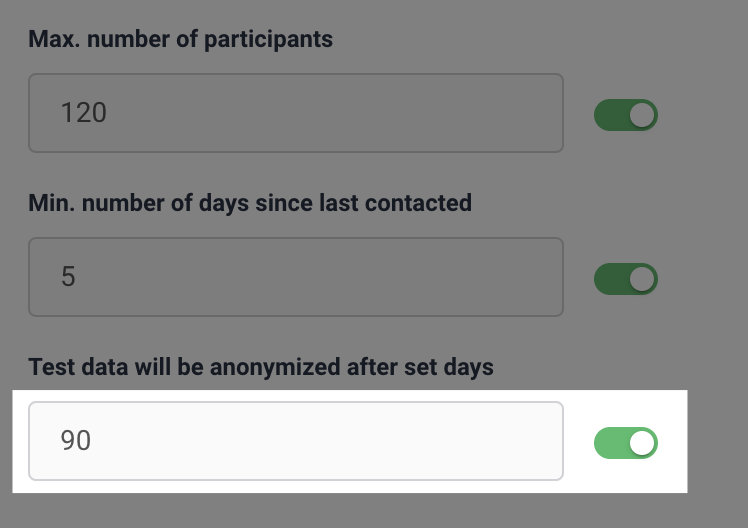This screenshot has width=748, height=528.
Task: Turn off the days since last contacted toggle
Action: point(626,279)
